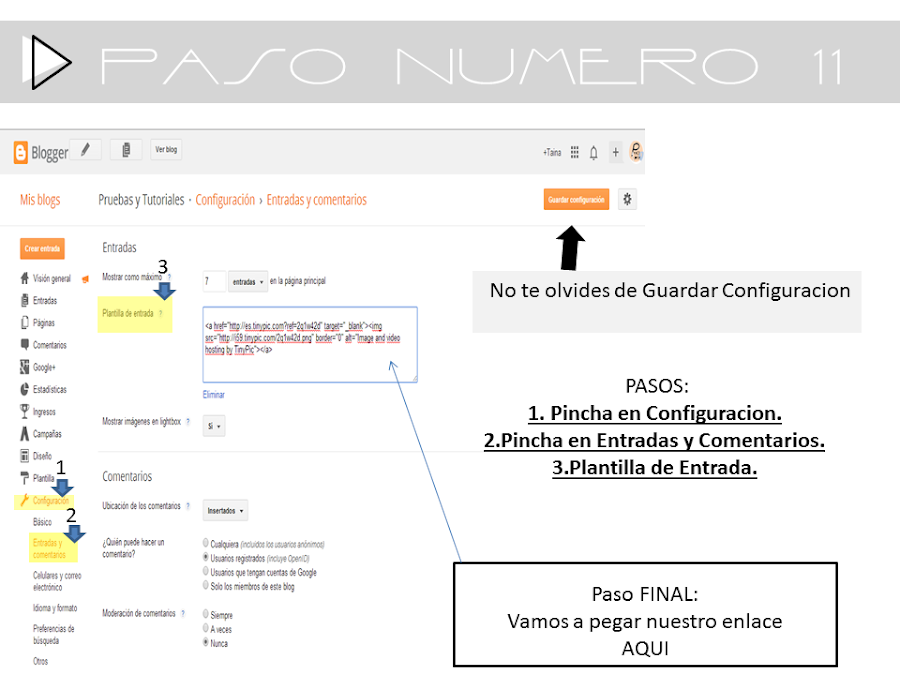Open Idioma y formato settings
This screenshot has width=900, height=675.
55,608
